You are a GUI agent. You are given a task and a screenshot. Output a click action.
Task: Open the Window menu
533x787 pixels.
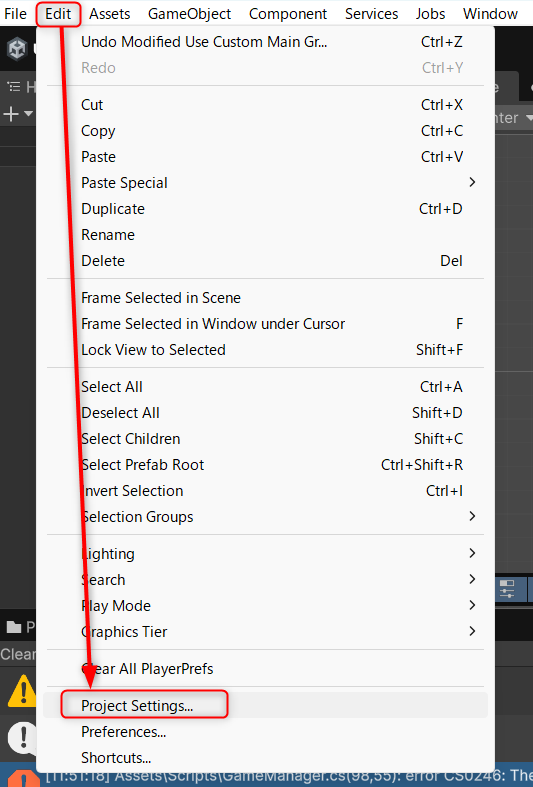[490, 14]
